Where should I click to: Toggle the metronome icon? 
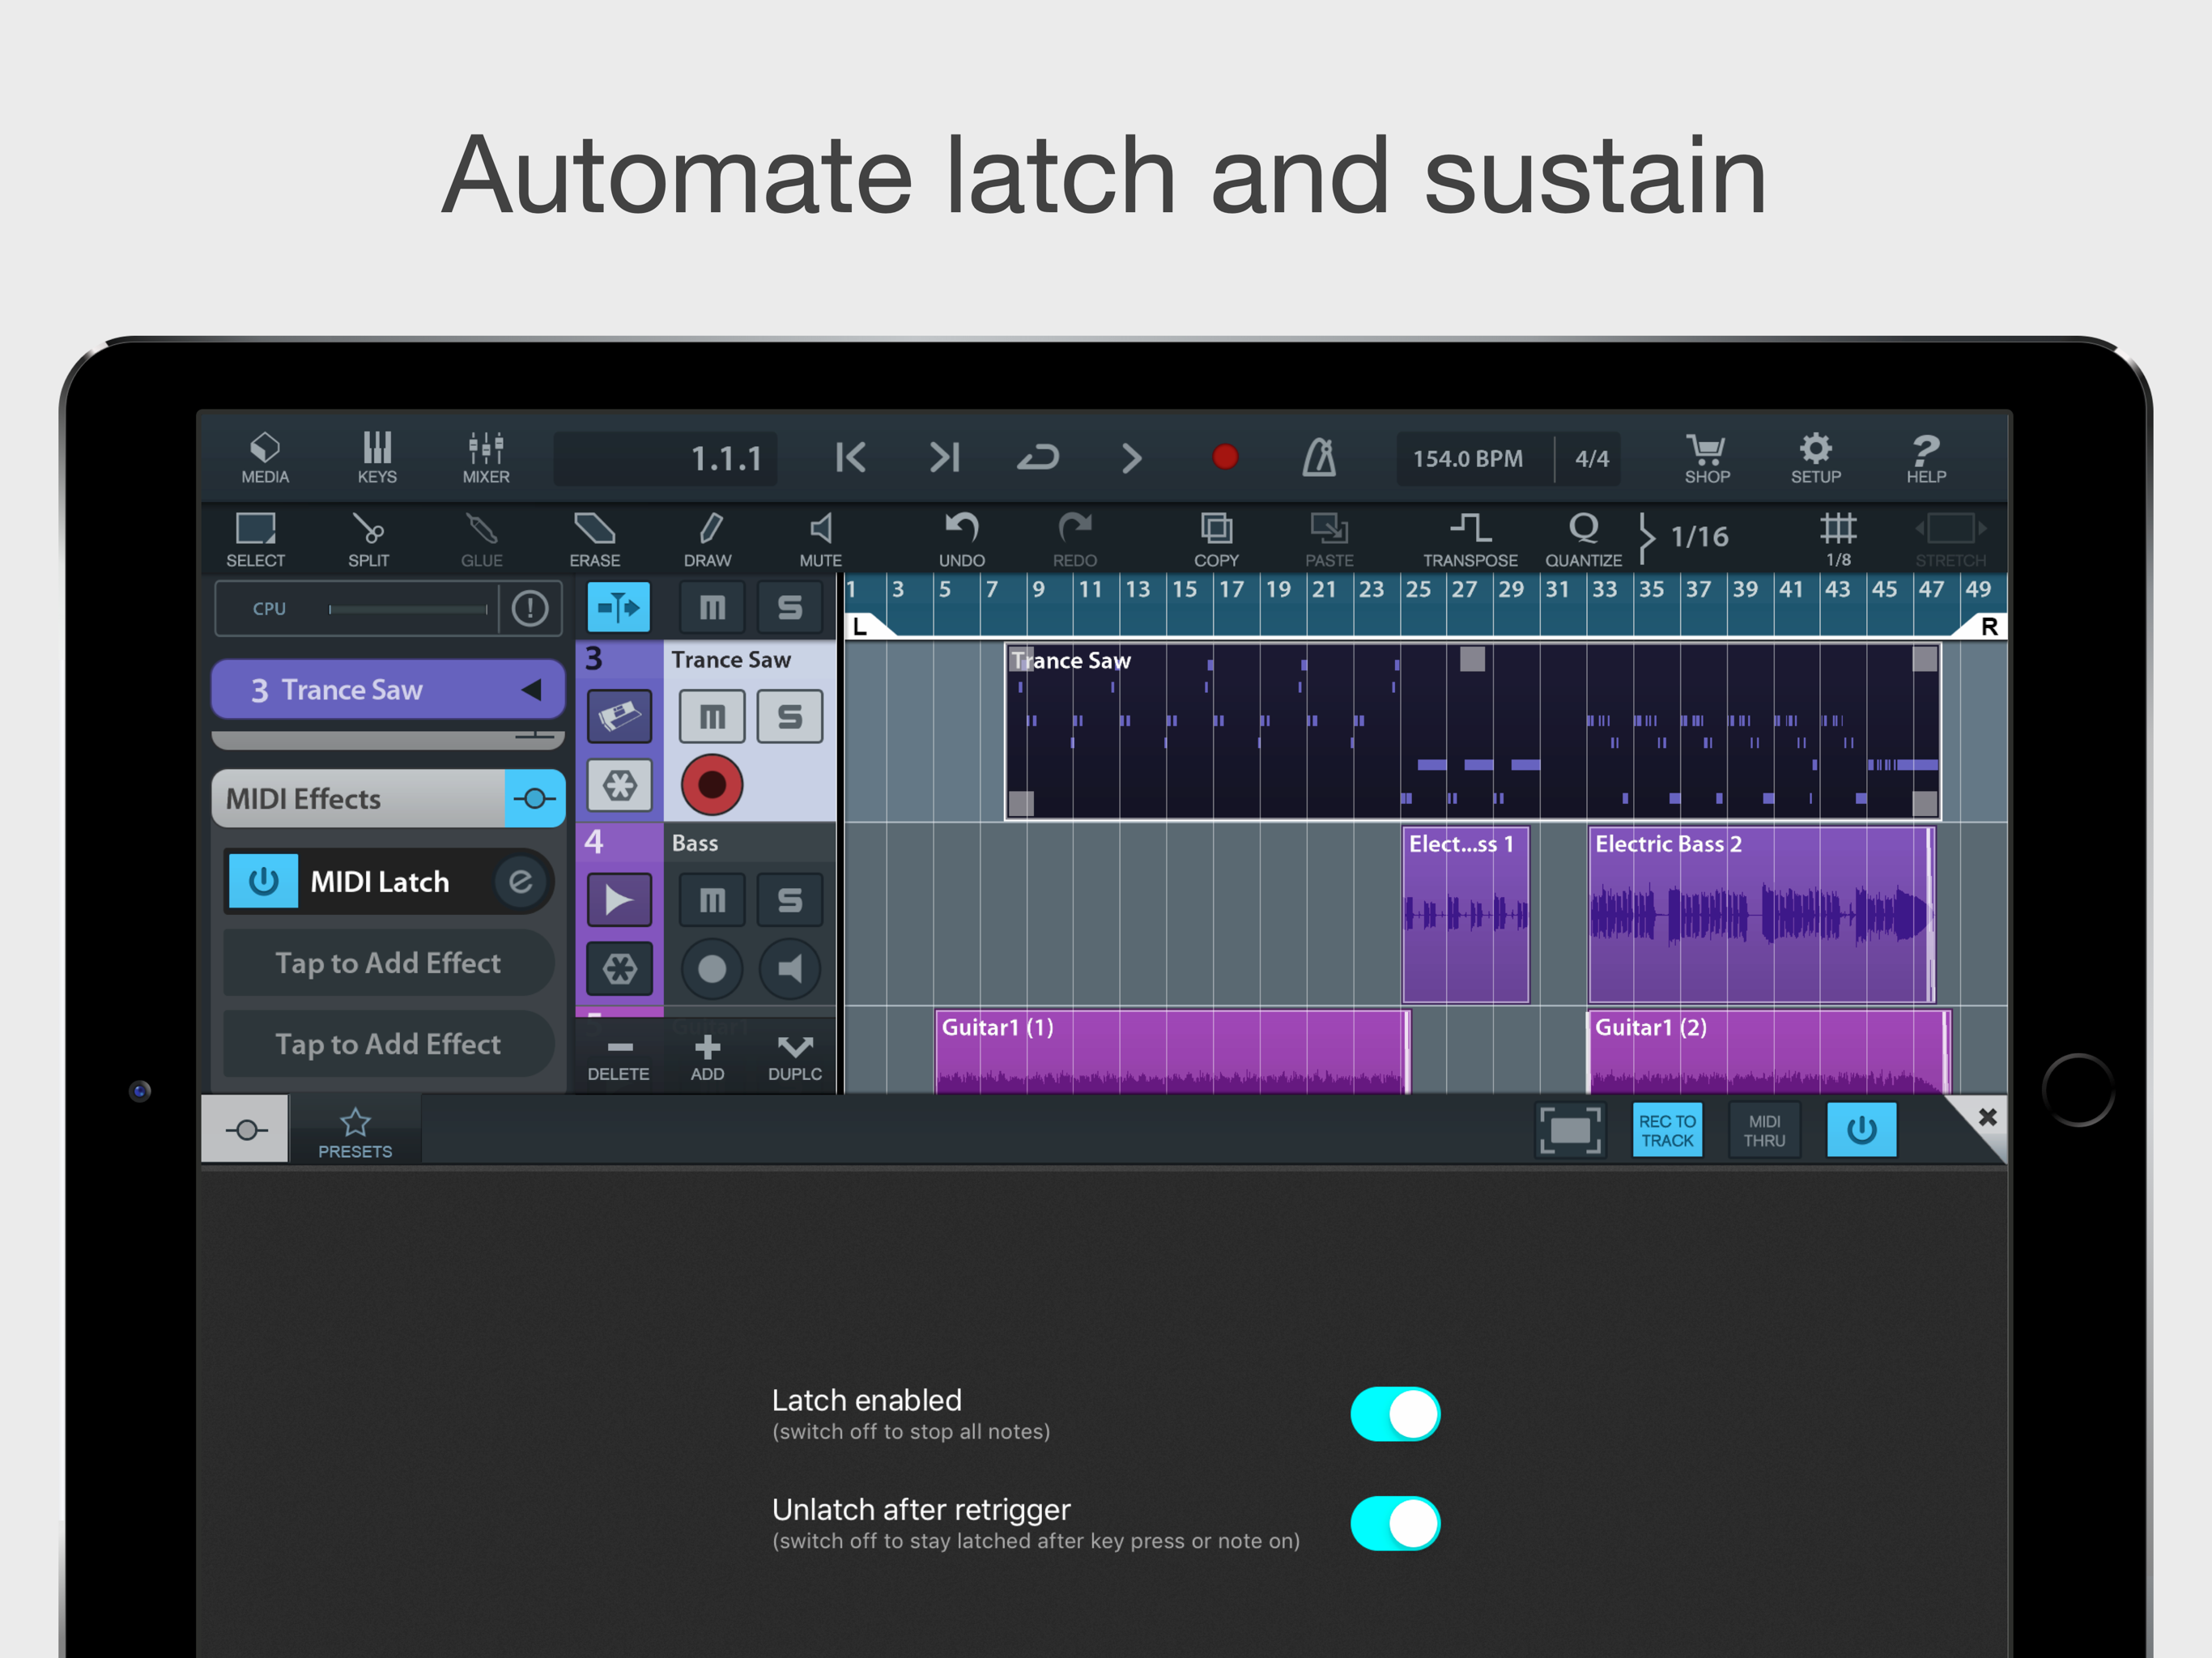[x=1318, y=458]
